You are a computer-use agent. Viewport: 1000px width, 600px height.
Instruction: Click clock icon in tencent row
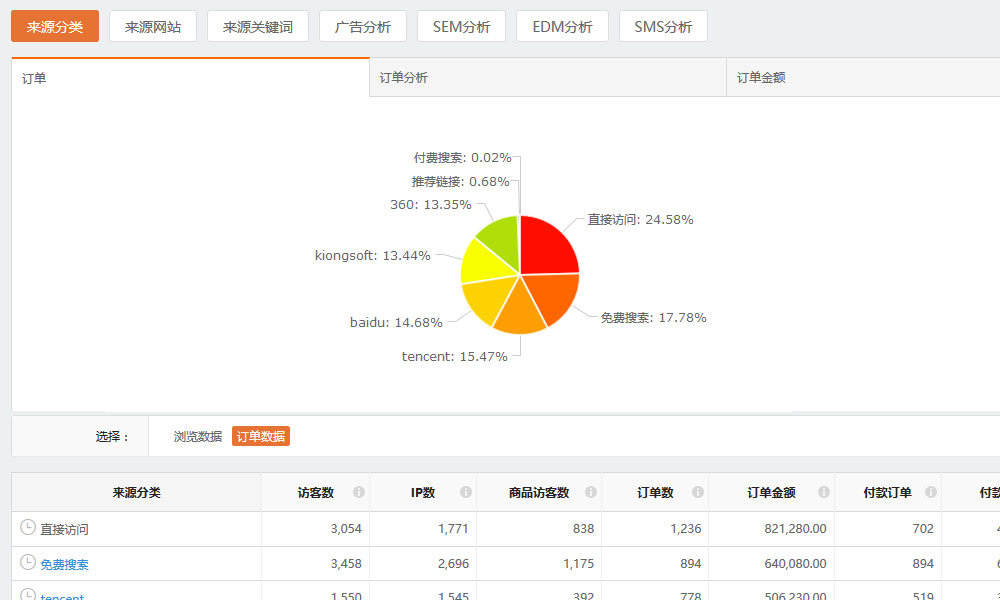coord(27,594)
